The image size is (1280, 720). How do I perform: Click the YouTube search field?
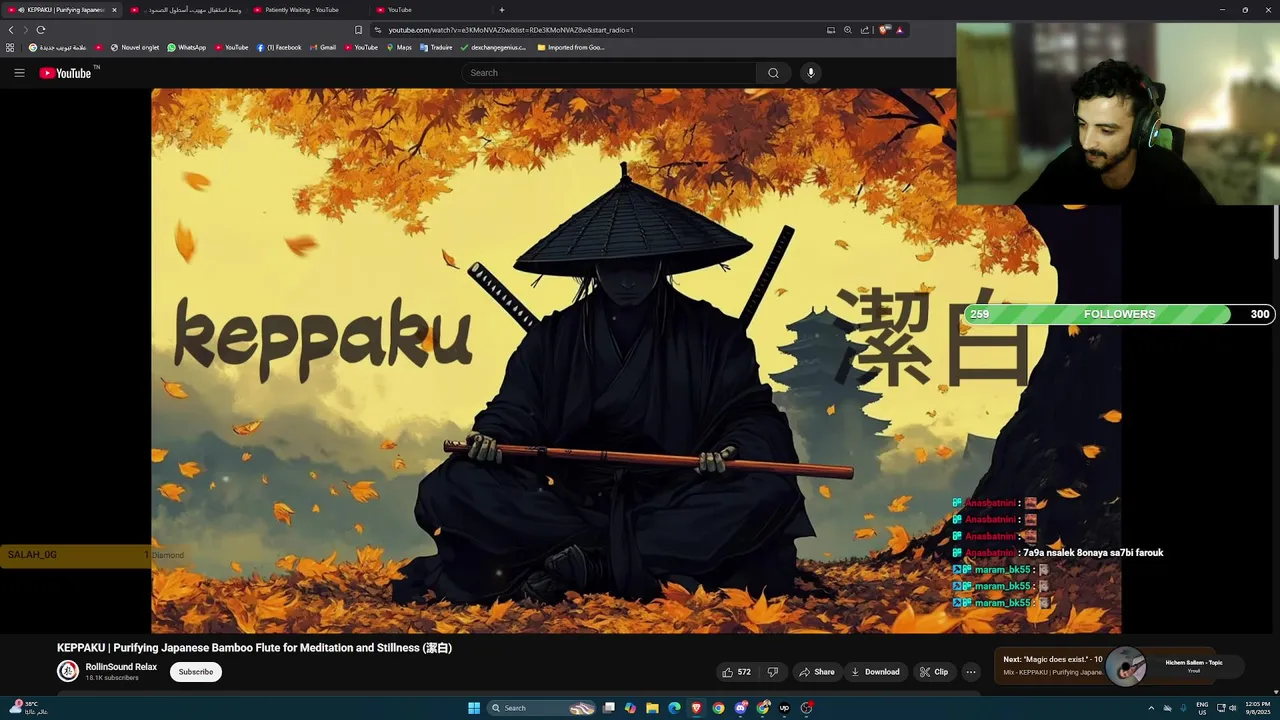click(x=610, y=73)
